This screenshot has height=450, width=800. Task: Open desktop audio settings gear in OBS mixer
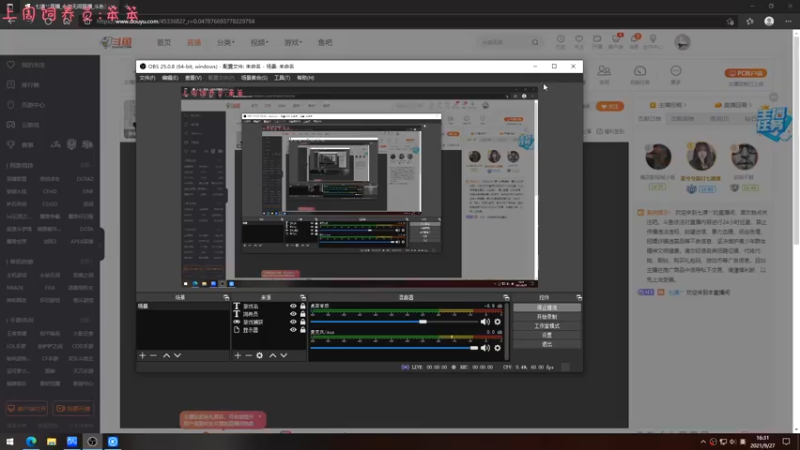tap(497, 322)
